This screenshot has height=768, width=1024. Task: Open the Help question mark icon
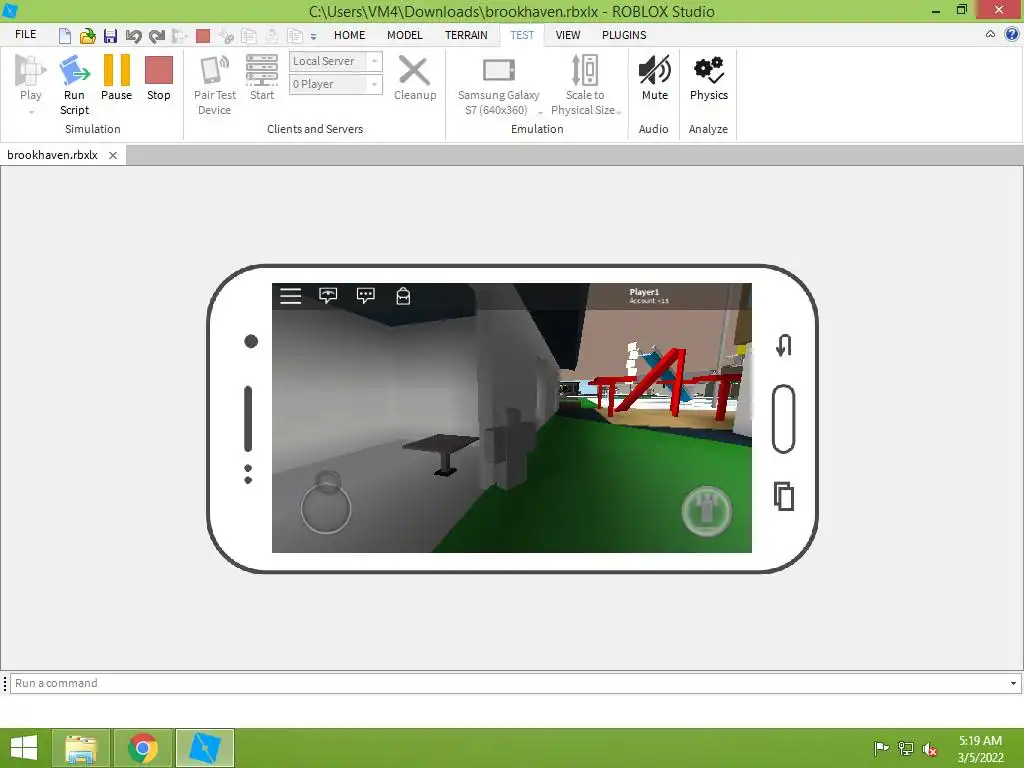1012,35
